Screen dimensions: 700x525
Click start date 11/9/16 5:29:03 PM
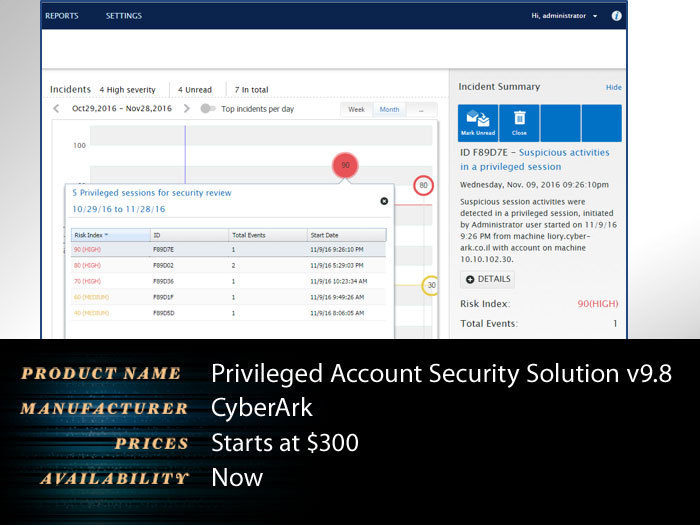coord(337,265)
